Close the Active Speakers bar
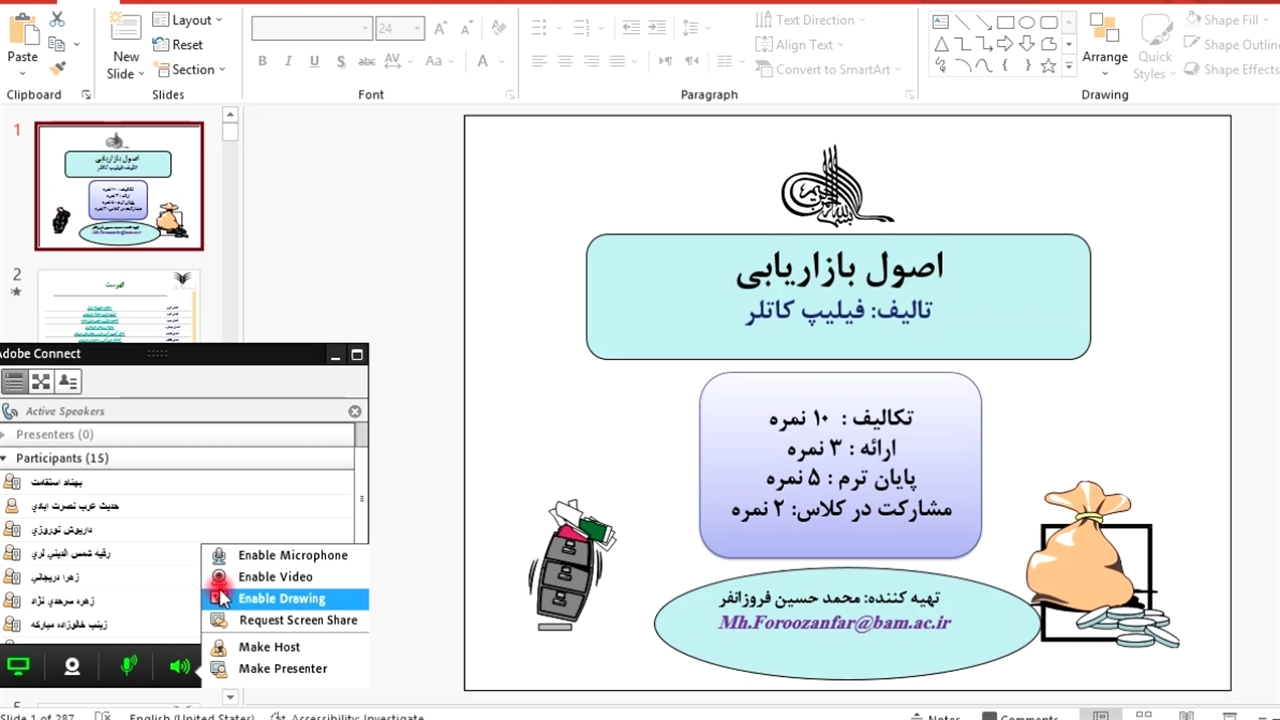 pyautogui.click(x=355, y=411)
